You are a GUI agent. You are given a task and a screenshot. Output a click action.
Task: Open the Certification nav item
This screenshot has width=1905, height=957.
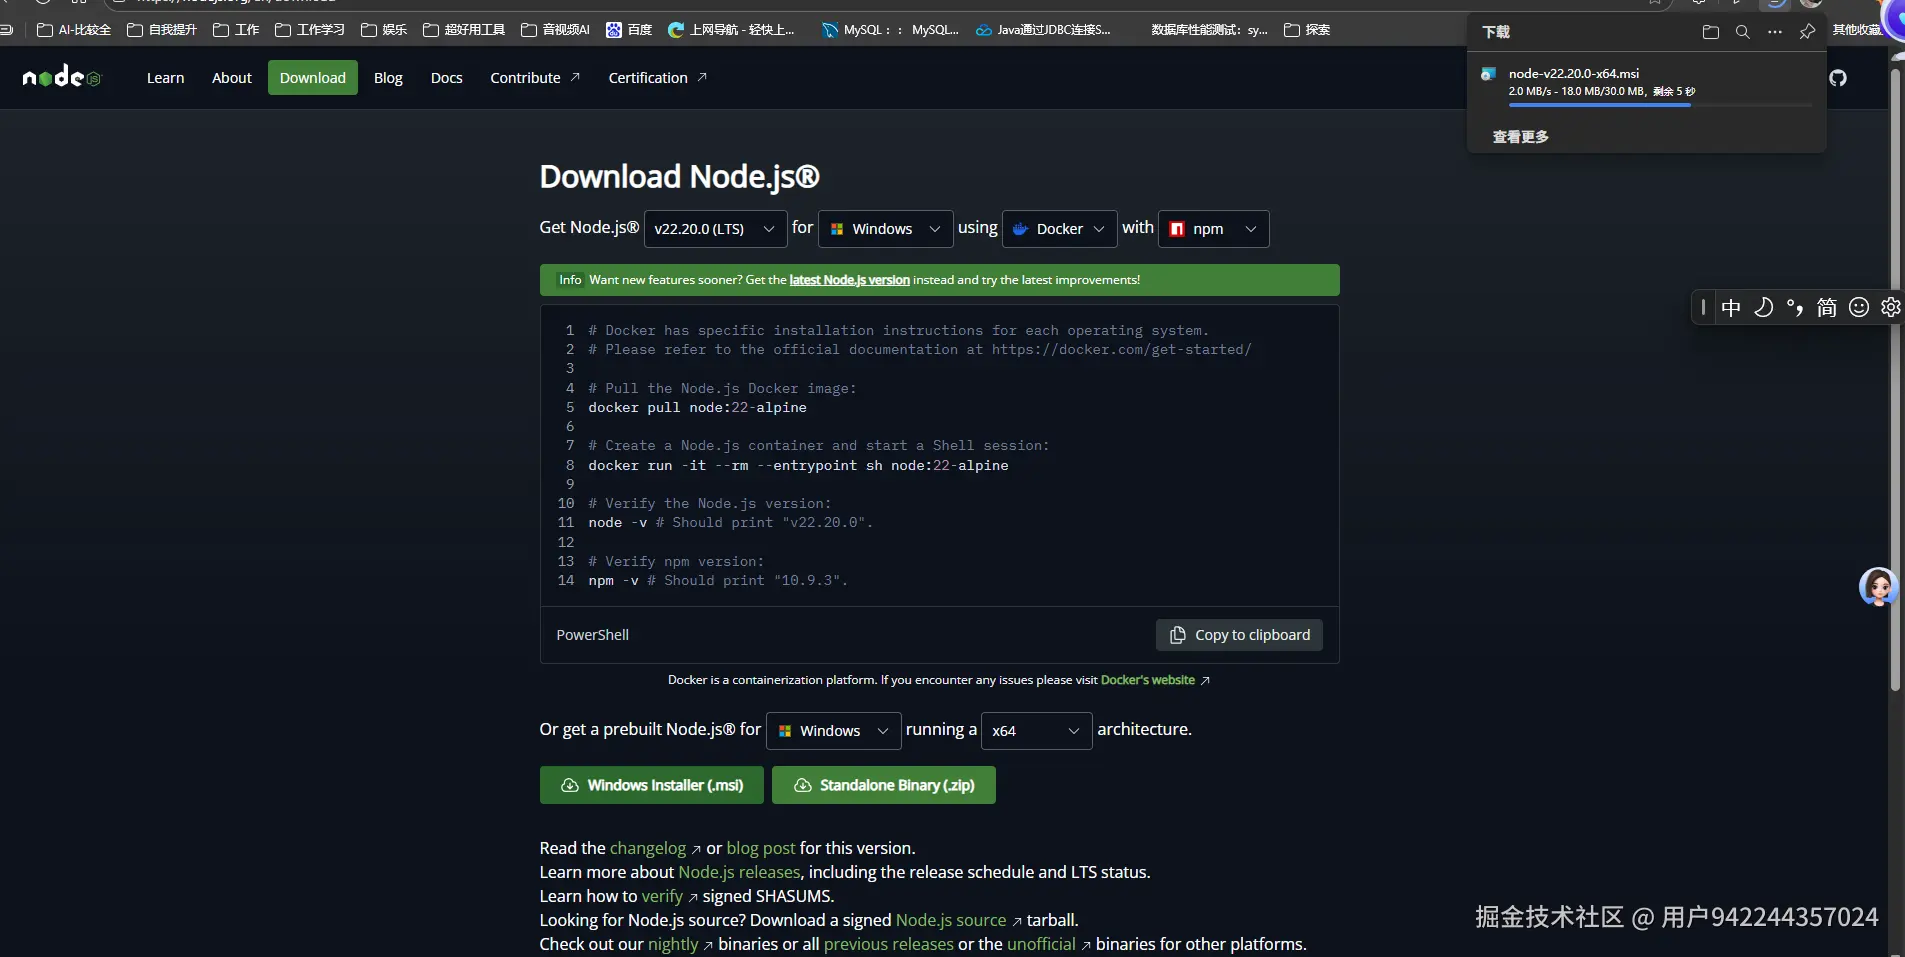click(658, 78)
